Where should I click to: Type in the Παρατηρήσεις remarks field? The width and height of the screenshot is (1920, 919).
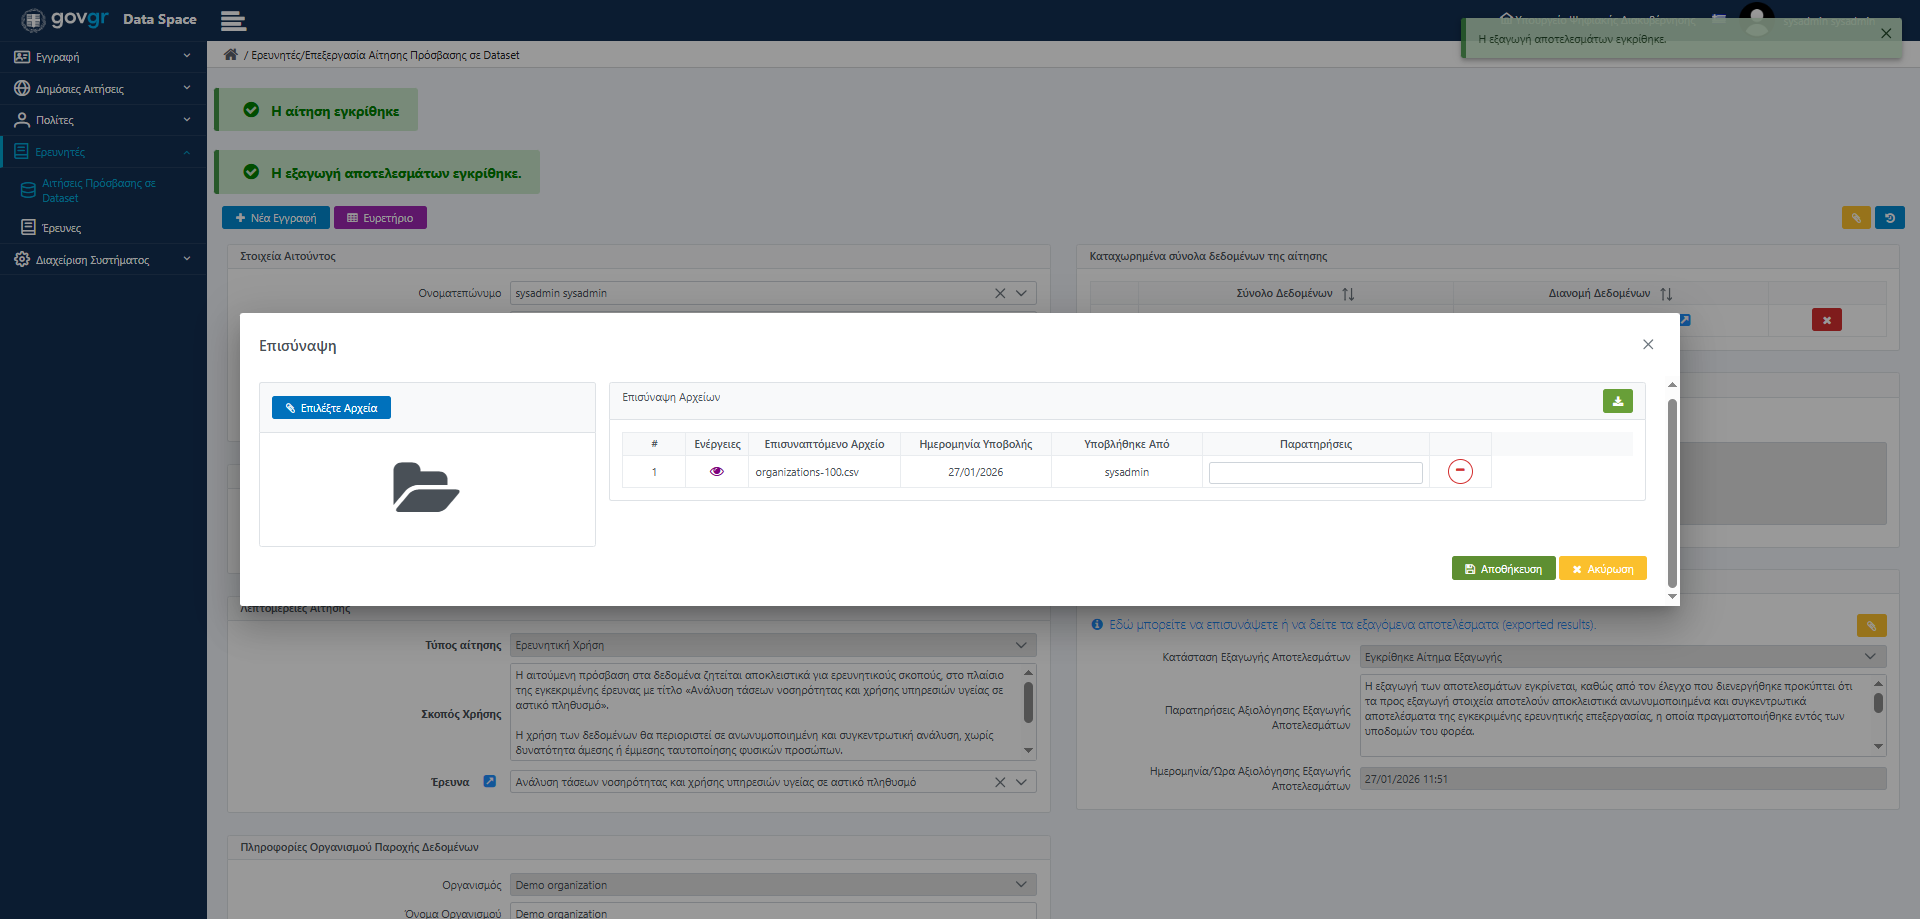1315,473
